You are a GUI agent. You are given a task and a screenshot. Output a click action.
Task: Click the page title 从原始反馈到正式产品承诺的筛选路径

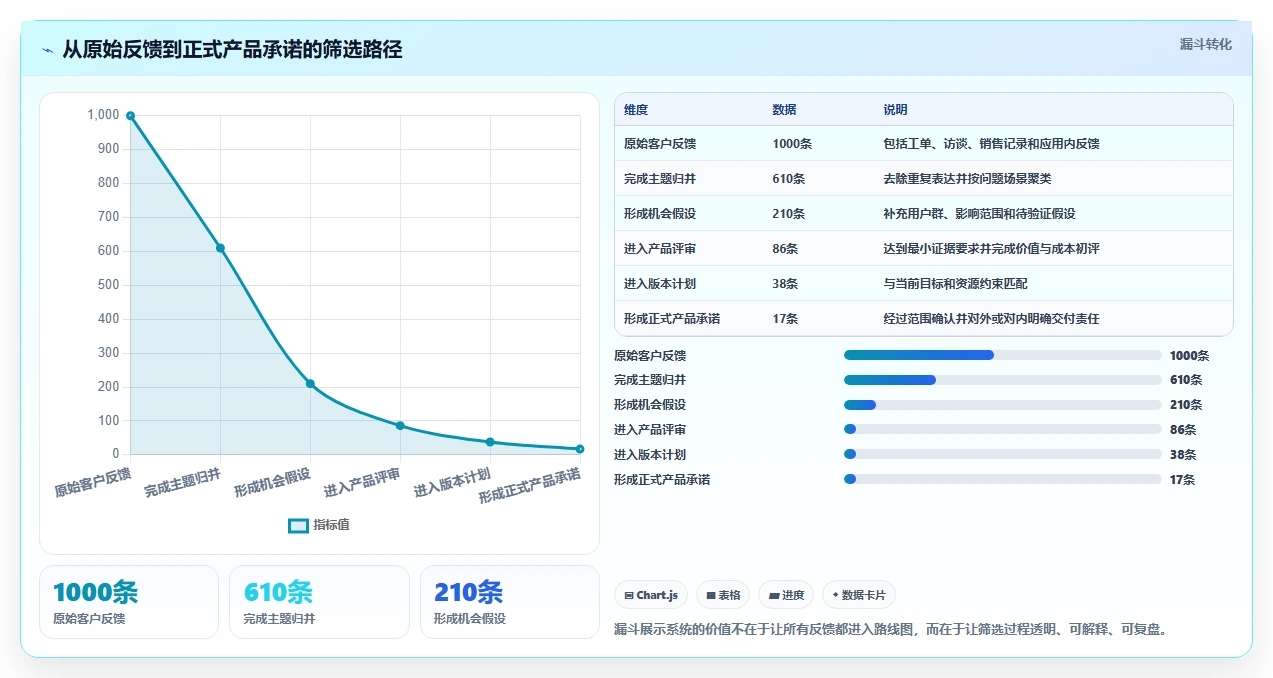click(x=232, y=49)
